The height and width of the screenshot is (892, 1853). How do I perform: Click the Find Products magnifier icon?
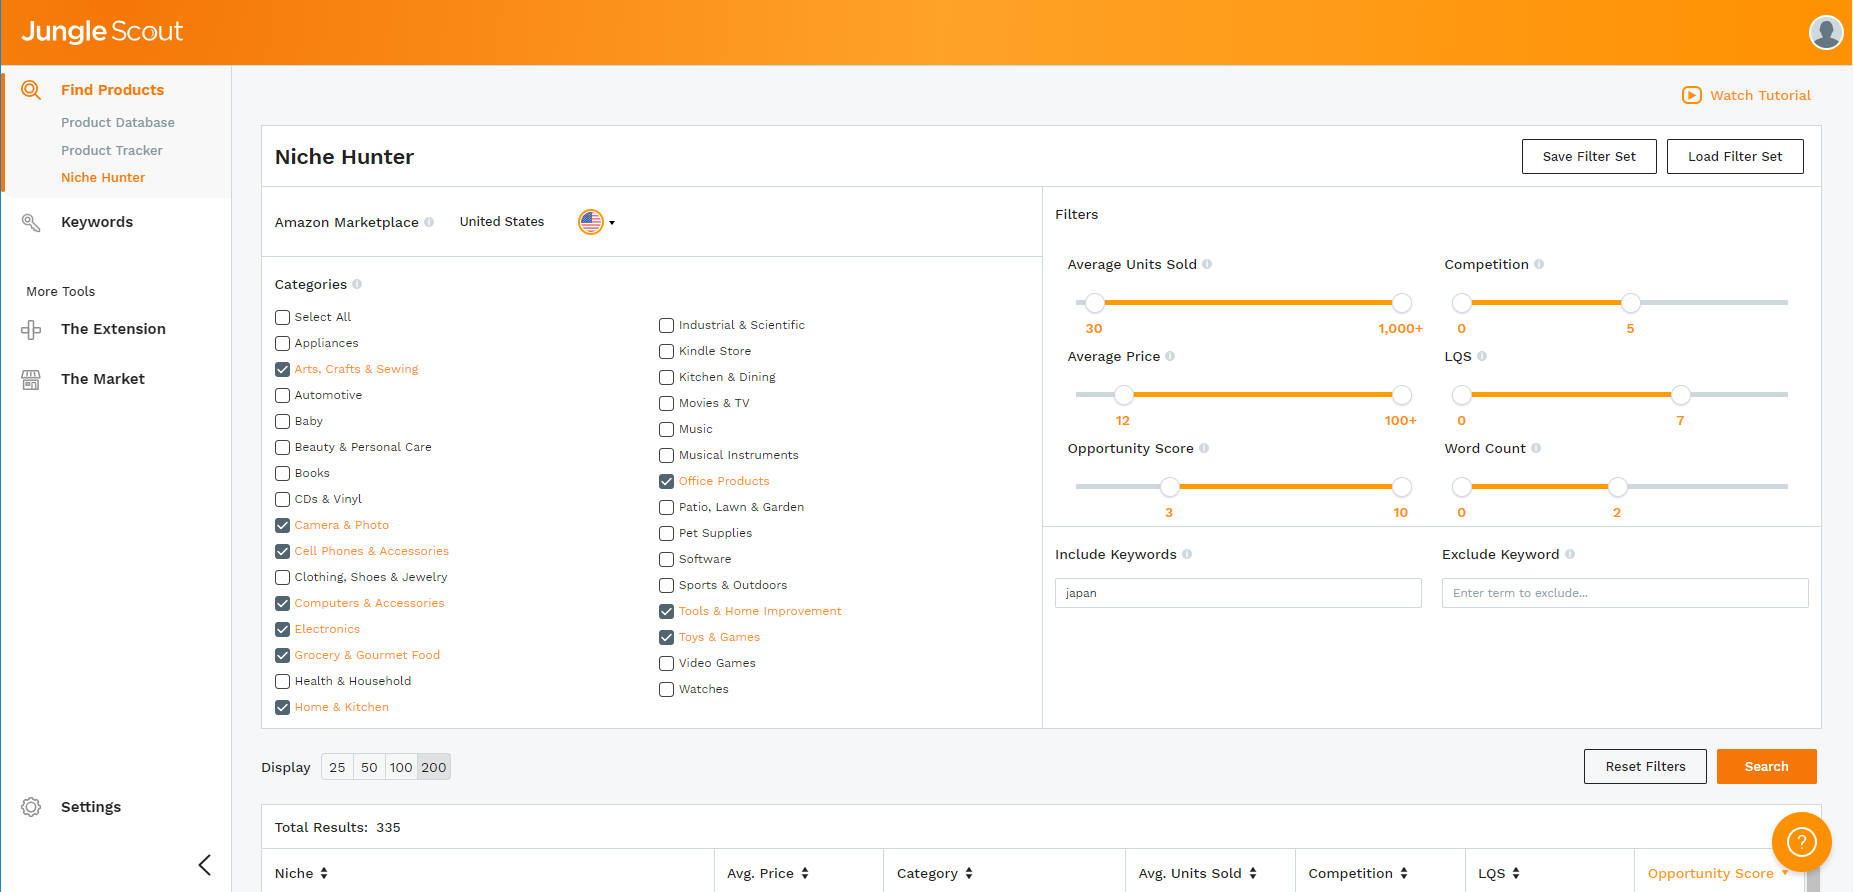(31, 90)
